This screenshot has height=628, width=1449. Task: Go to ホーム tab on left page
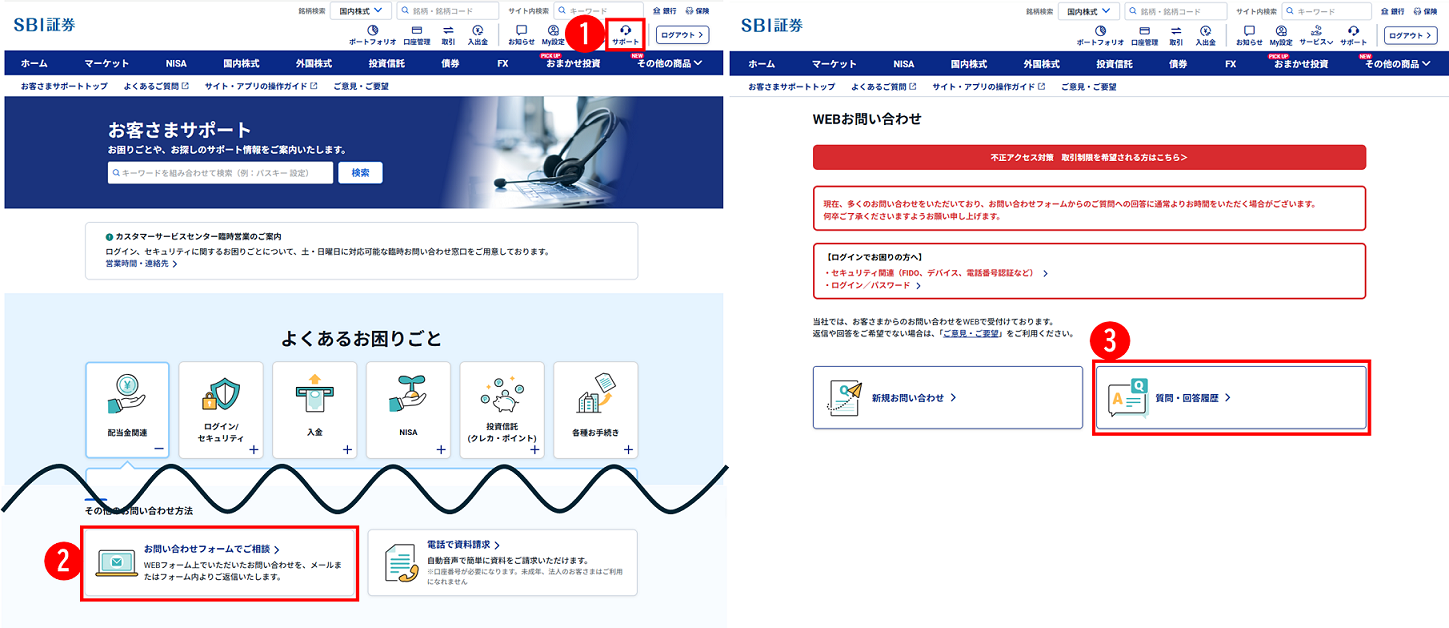[34, 63]
